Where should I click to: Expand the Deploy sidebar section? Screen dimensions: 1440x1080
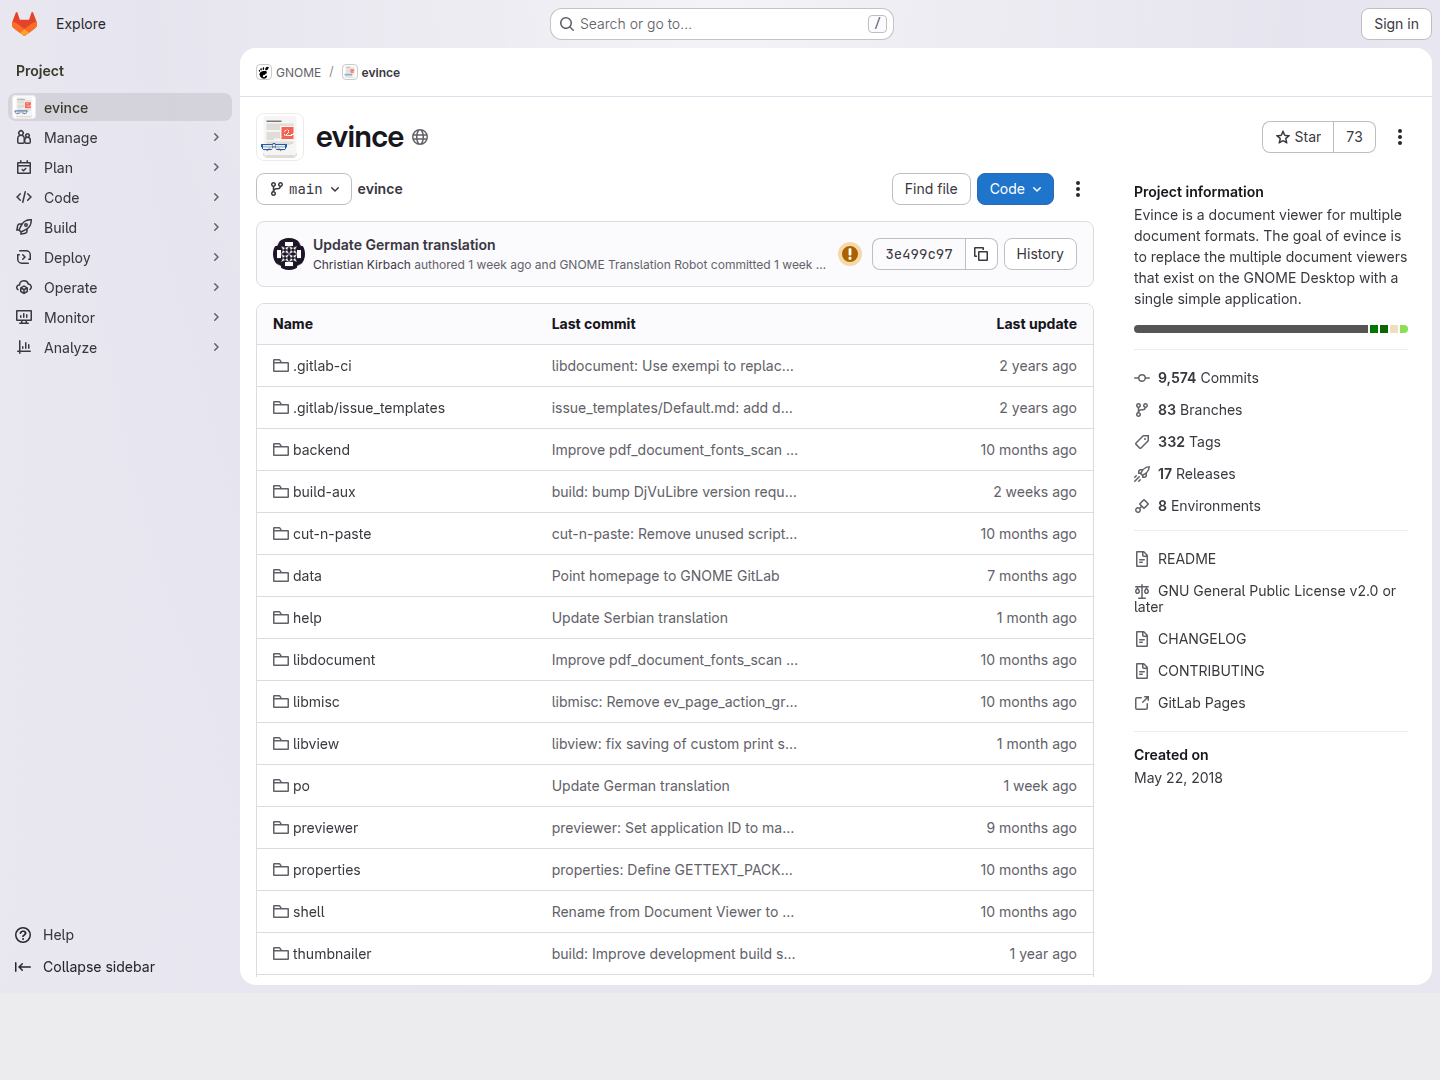click(120, 258)
